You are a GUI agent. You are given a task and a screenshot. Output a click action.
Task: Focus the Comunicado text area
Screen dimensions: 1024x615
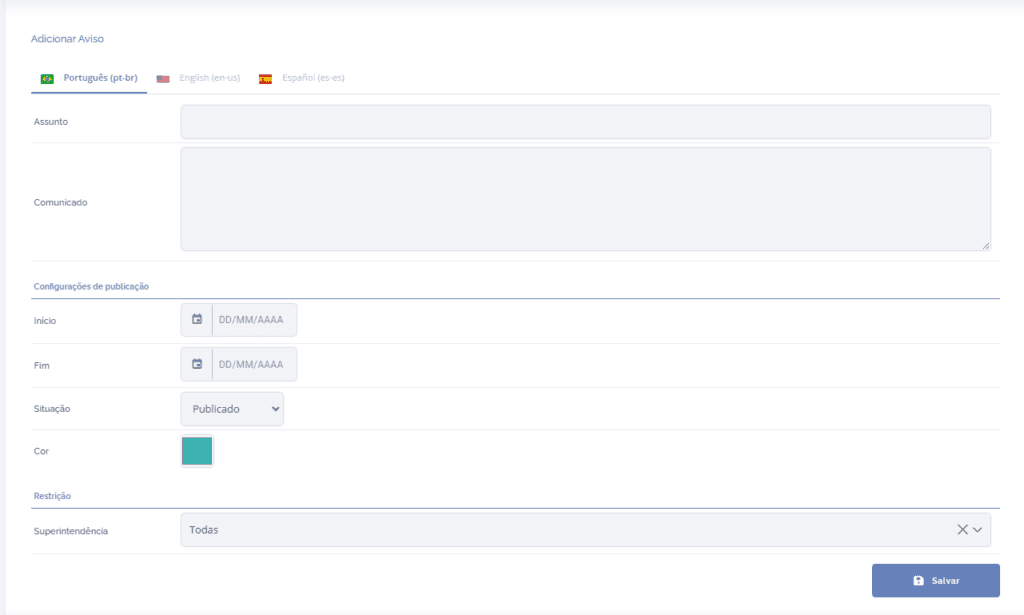[x=585, y=199]
